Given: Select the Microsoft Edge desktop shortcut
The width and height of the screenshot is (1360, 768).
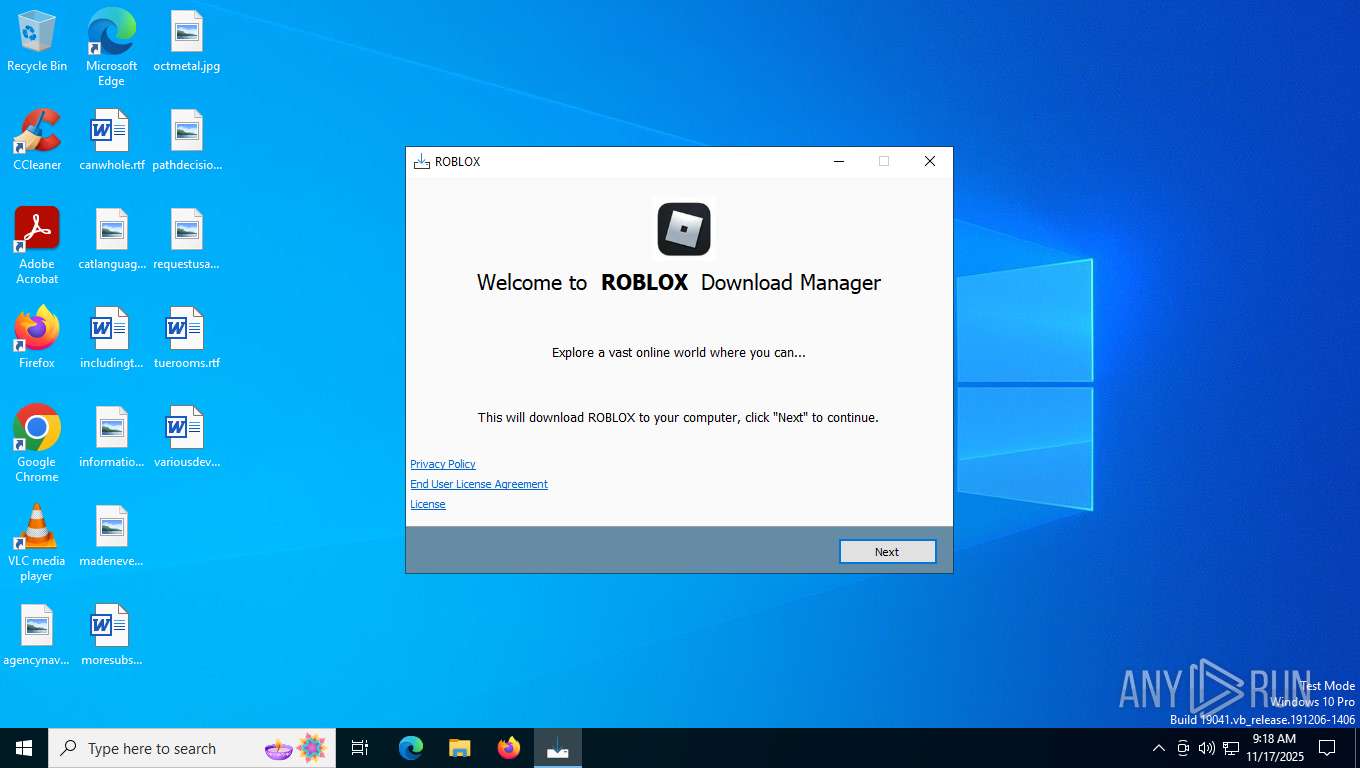Looking at the screenshot, I should coord(111,48).
